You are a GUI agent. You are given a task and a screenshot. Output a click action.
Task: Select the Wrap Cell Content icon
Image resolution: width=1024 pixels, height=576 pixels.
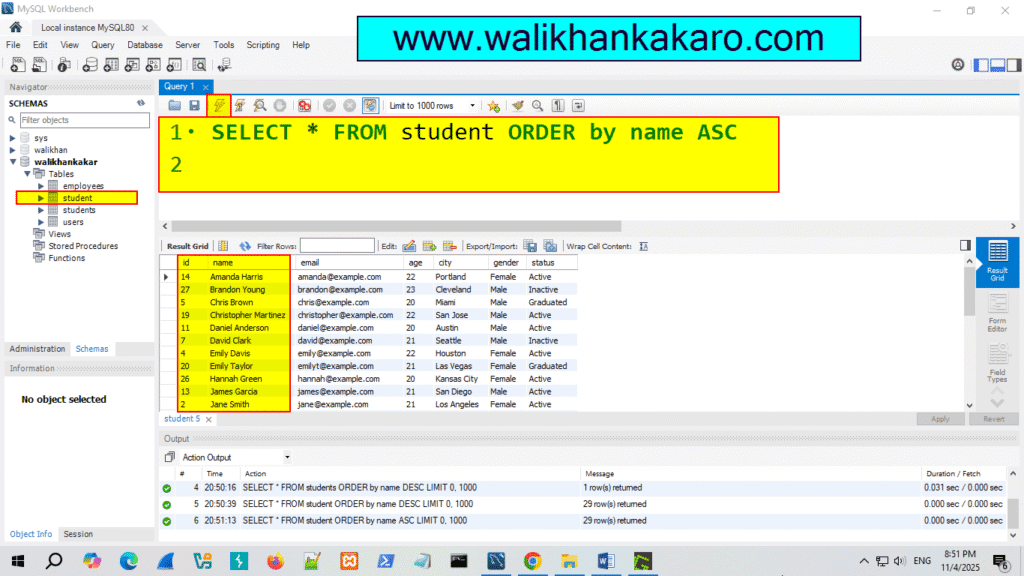click(643, 246)
